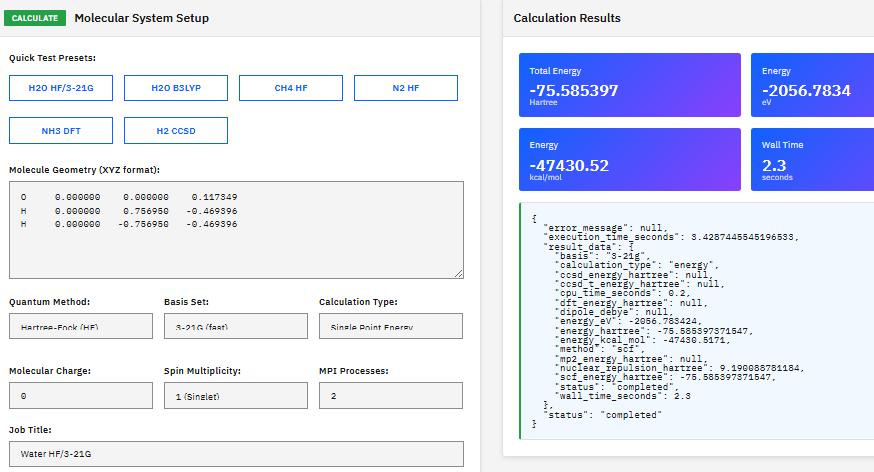Load the H2O B3LYP preset
The width and height of the screenshot is (874, 472).
pos(176,88)
